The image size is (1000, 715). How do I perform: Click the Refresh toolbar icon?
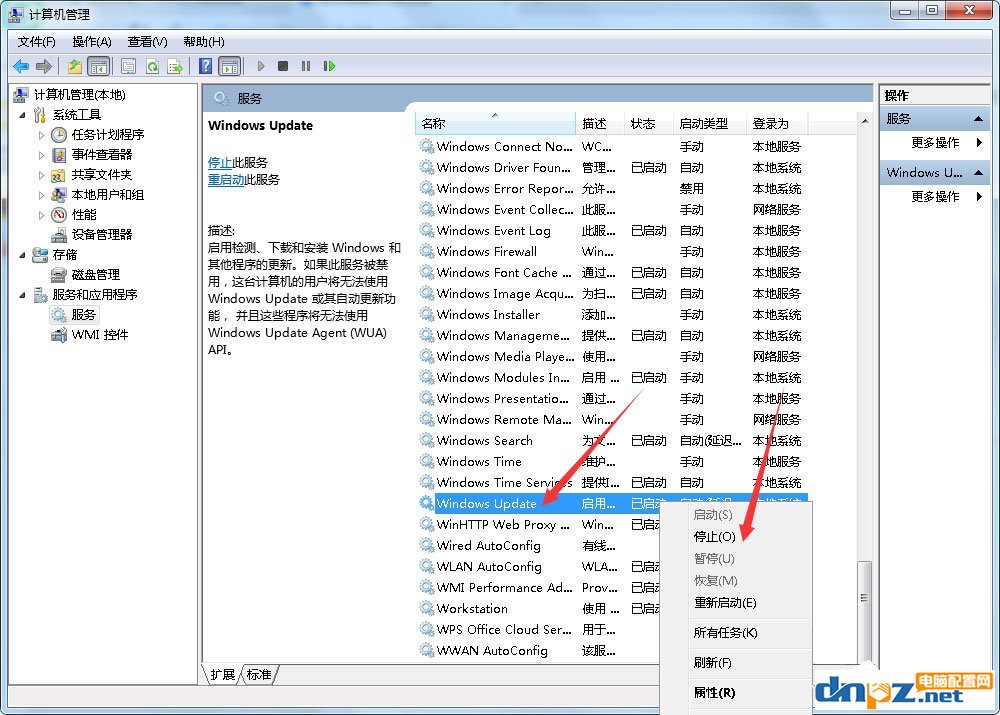(152, 66)
